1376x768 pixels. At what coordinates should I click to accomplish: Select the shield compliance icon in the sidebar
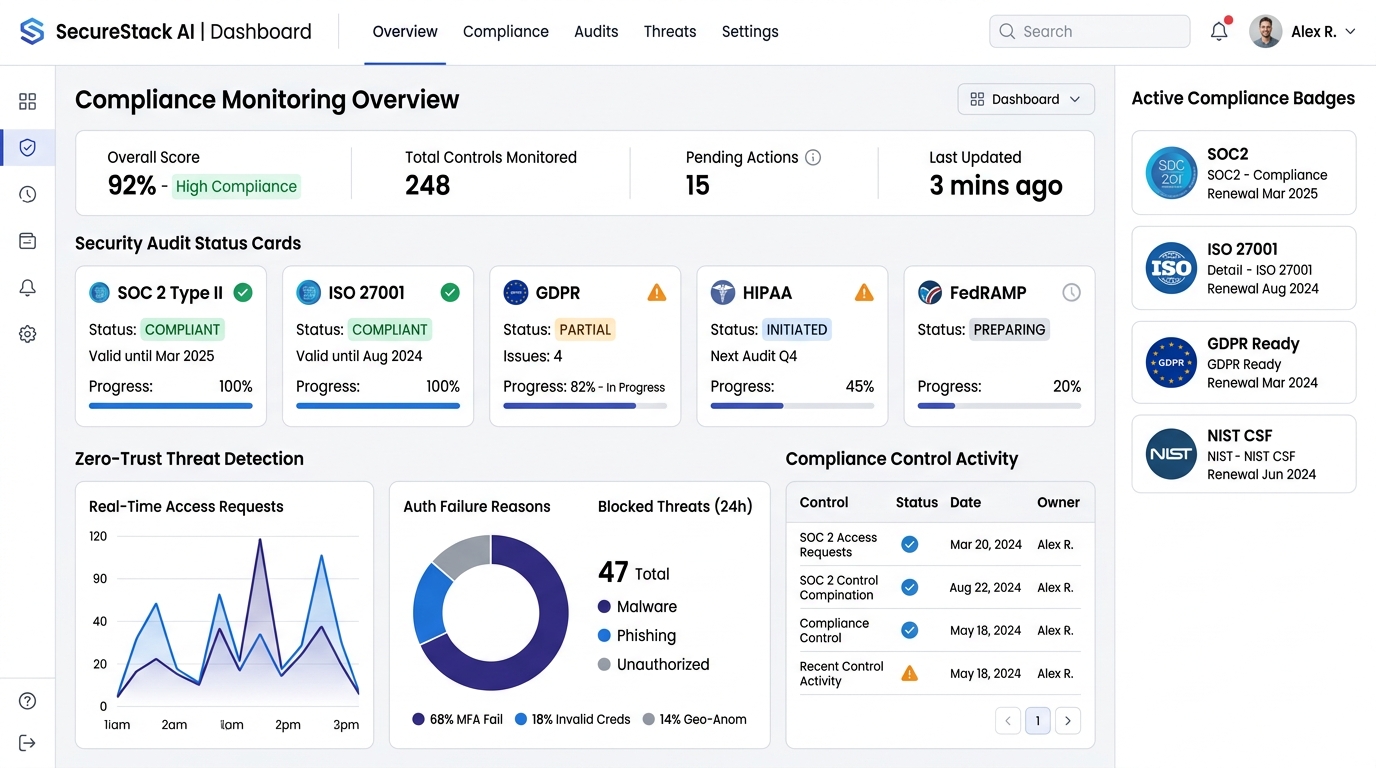click(x=27, y=148)
